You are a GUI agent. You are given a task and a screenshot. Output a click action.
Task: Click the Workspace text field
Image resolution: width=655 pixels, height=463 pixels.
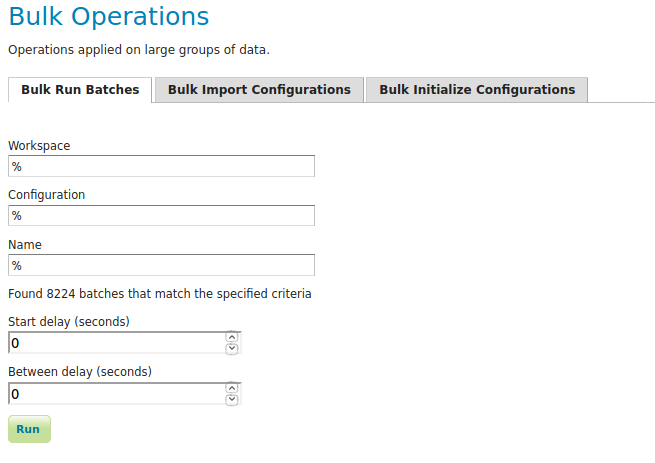pos(161,166)
